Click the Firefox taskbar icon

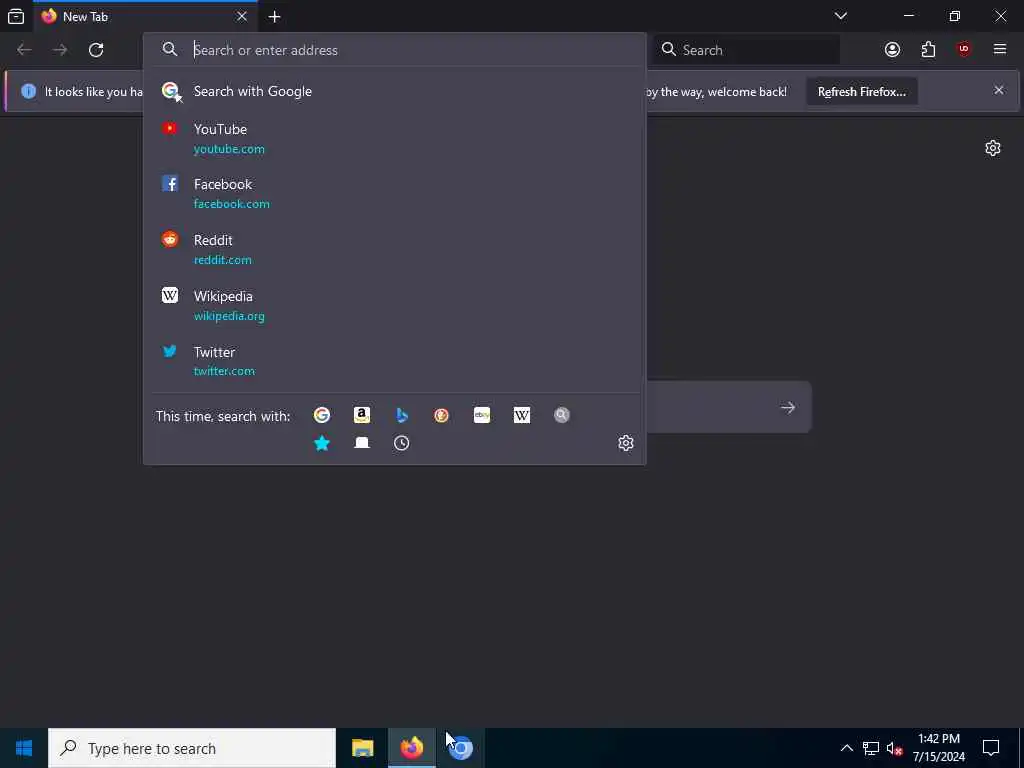coord(411,748)
